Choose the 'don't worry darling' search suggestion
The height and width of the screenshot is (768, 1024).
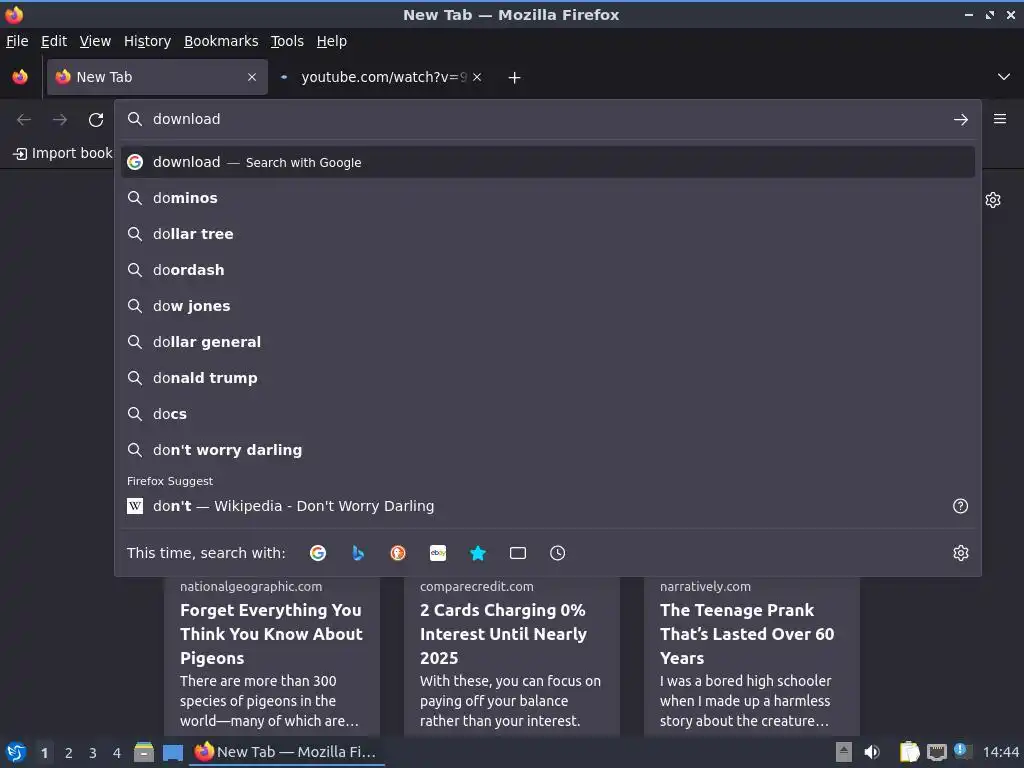[x=548, y=450]
